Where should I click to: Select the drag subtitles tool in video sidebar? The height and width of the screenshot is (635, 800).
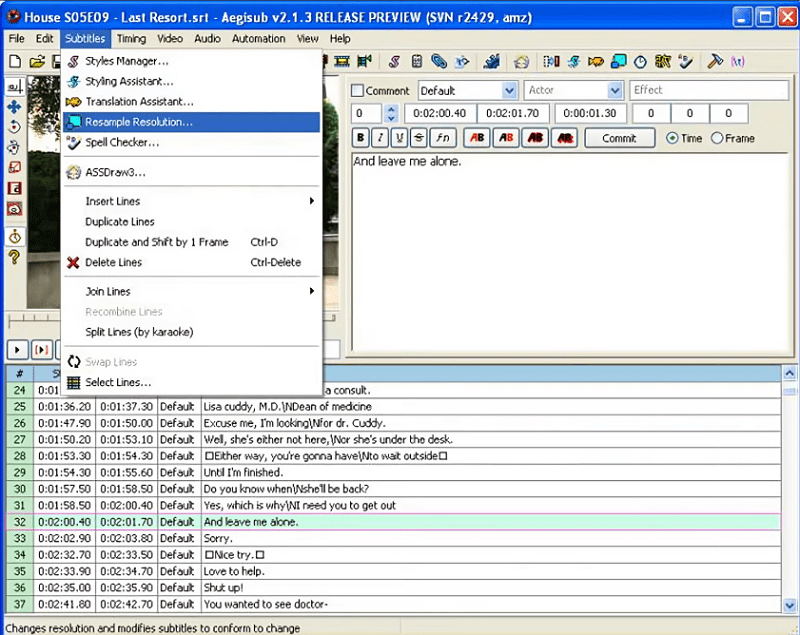[14, 107]
